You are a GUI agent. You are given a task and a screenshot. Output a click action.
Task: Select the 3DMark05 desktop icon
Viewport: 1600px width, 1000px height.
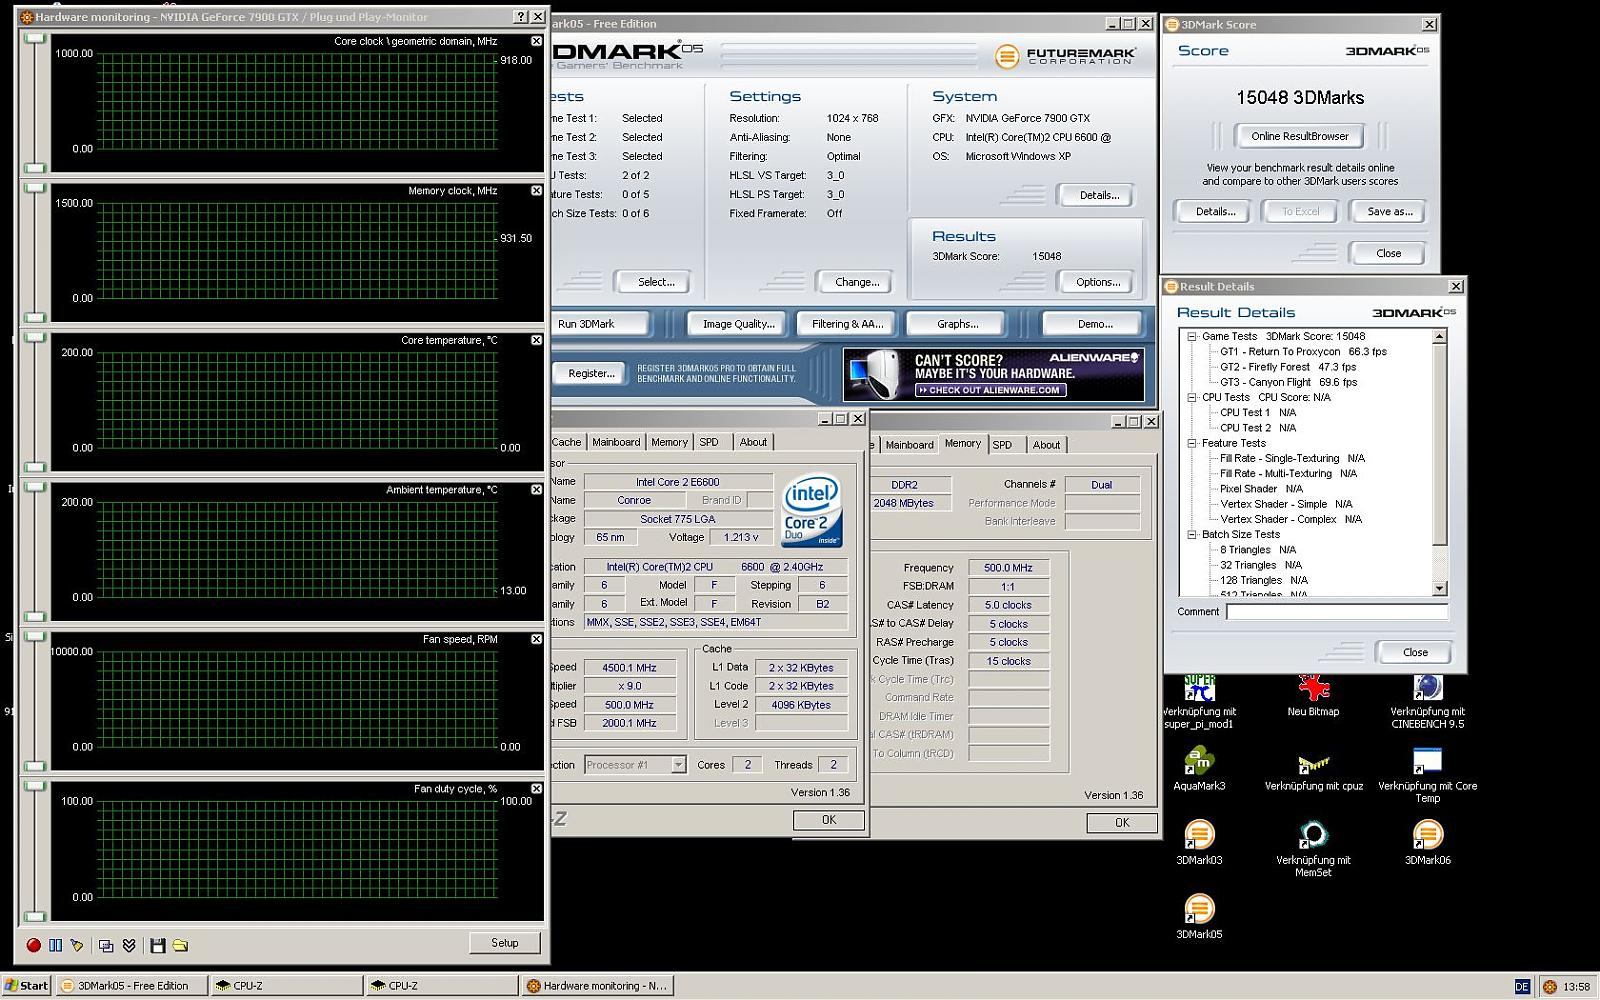[1199, 917]
